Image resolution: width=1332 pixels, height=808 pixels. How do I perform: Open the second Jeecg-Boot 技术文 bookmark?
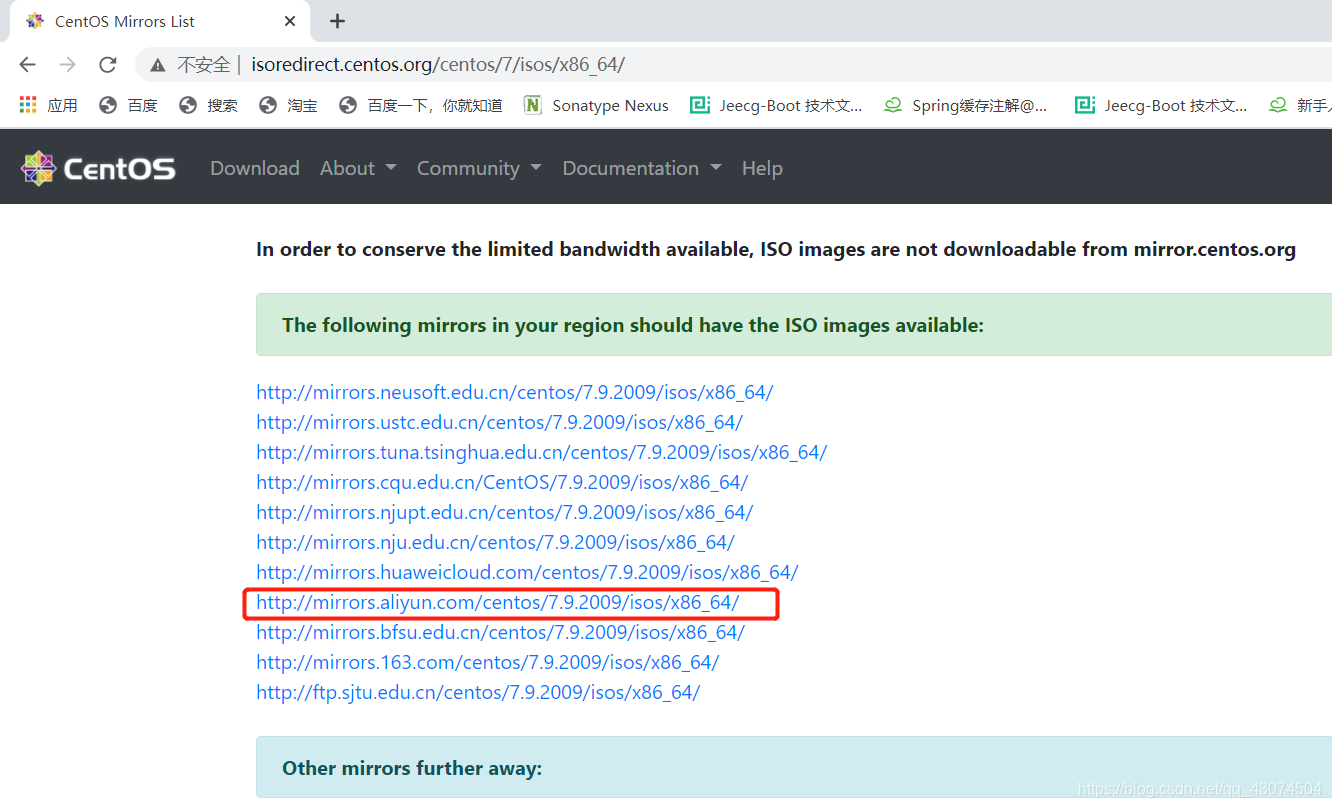1161,105
